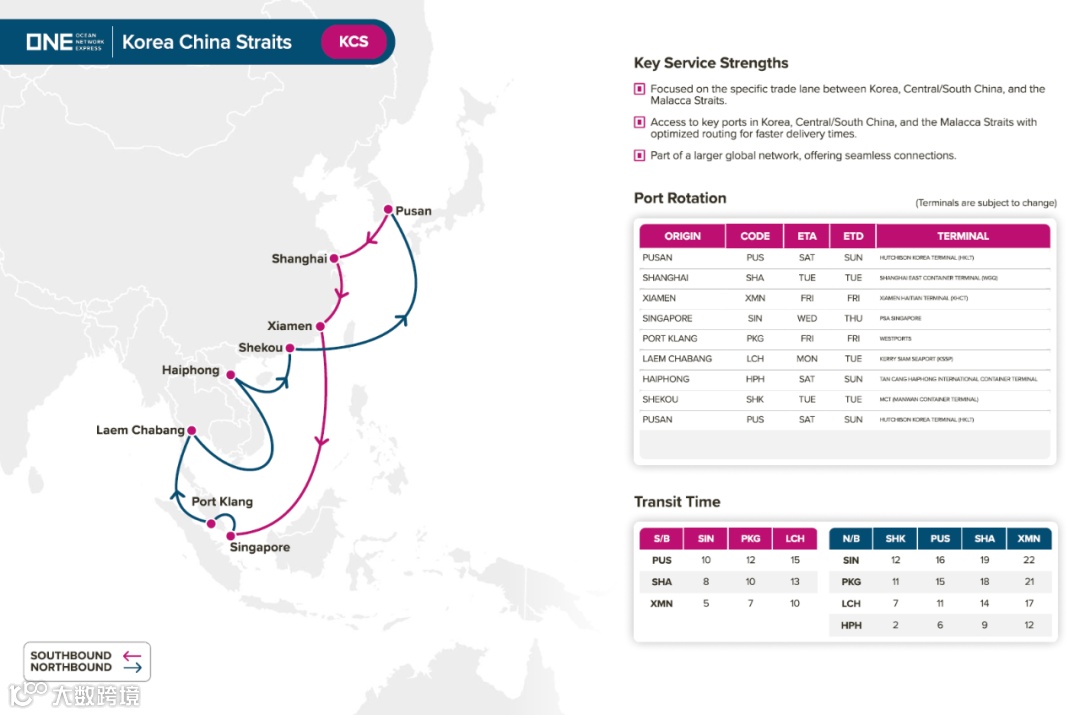The image size is (1080, 715).
Task: Click HPH row label in northbound table
Action: click(x=851, y=625)
